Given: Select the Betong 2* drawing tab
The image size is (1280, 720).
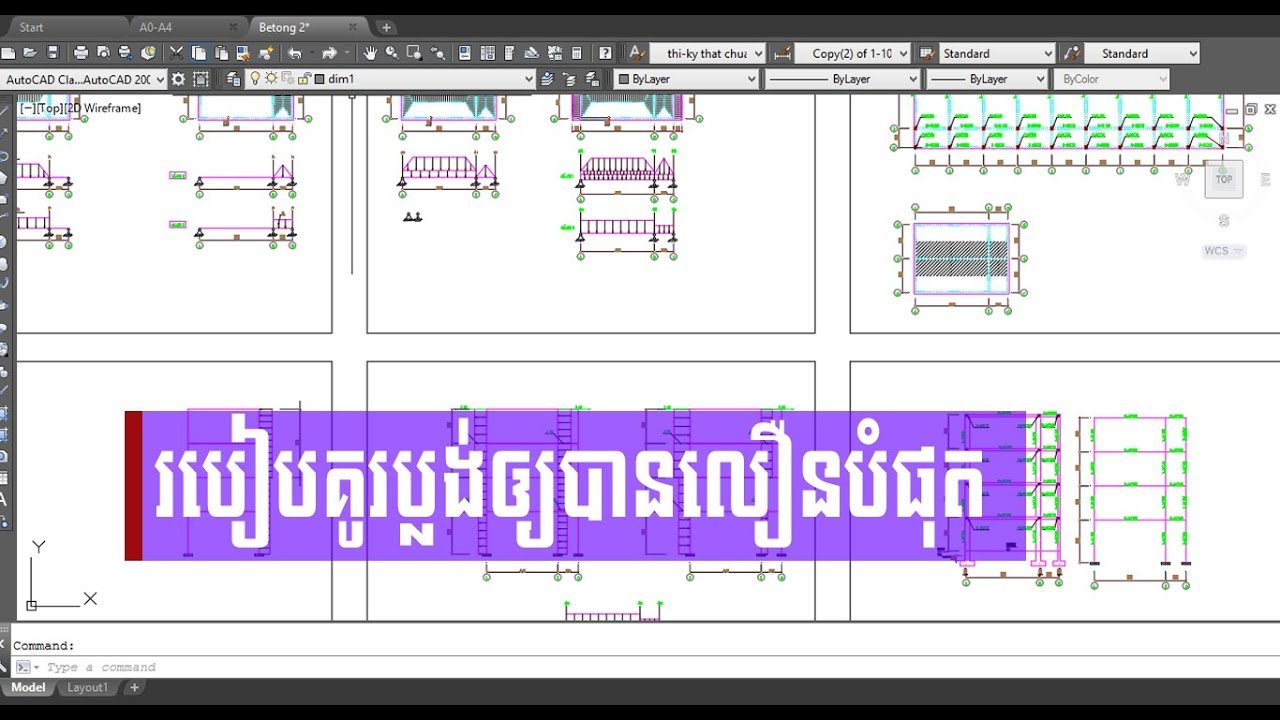Looking at the screenshot, I should point(284,27).
